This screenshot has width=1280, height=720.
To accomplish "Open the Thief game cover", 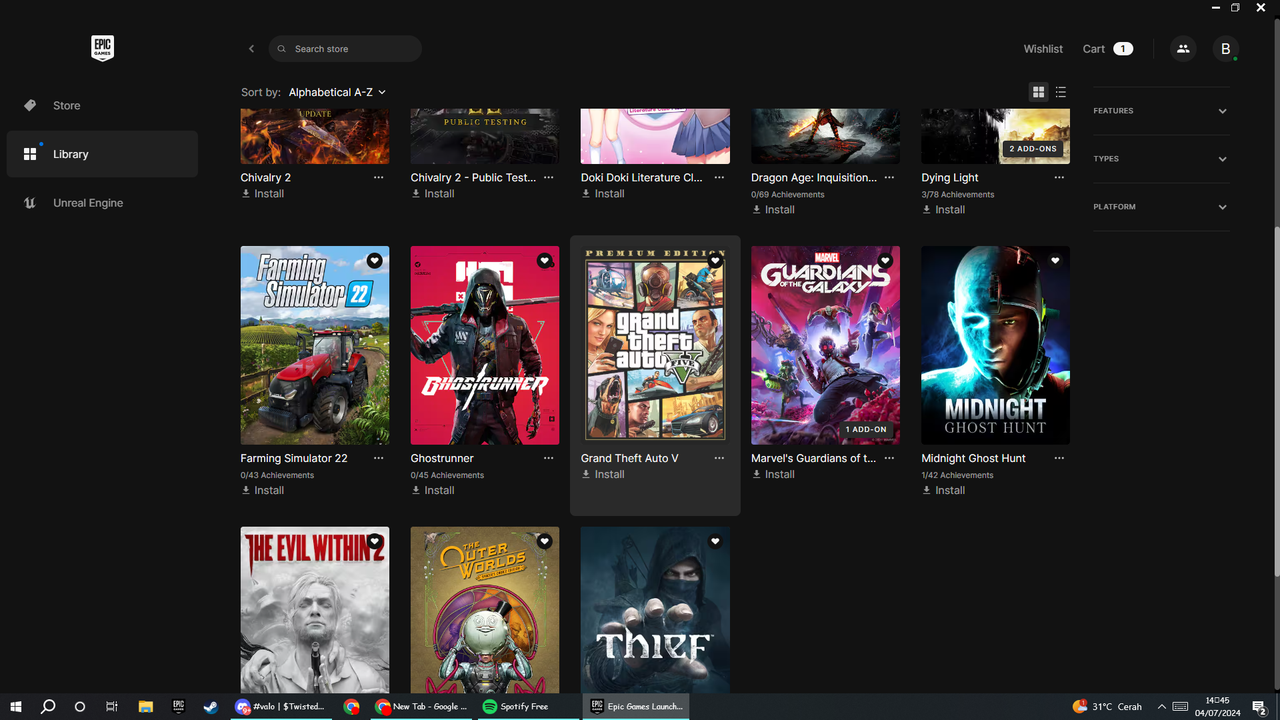I will 655,610.
